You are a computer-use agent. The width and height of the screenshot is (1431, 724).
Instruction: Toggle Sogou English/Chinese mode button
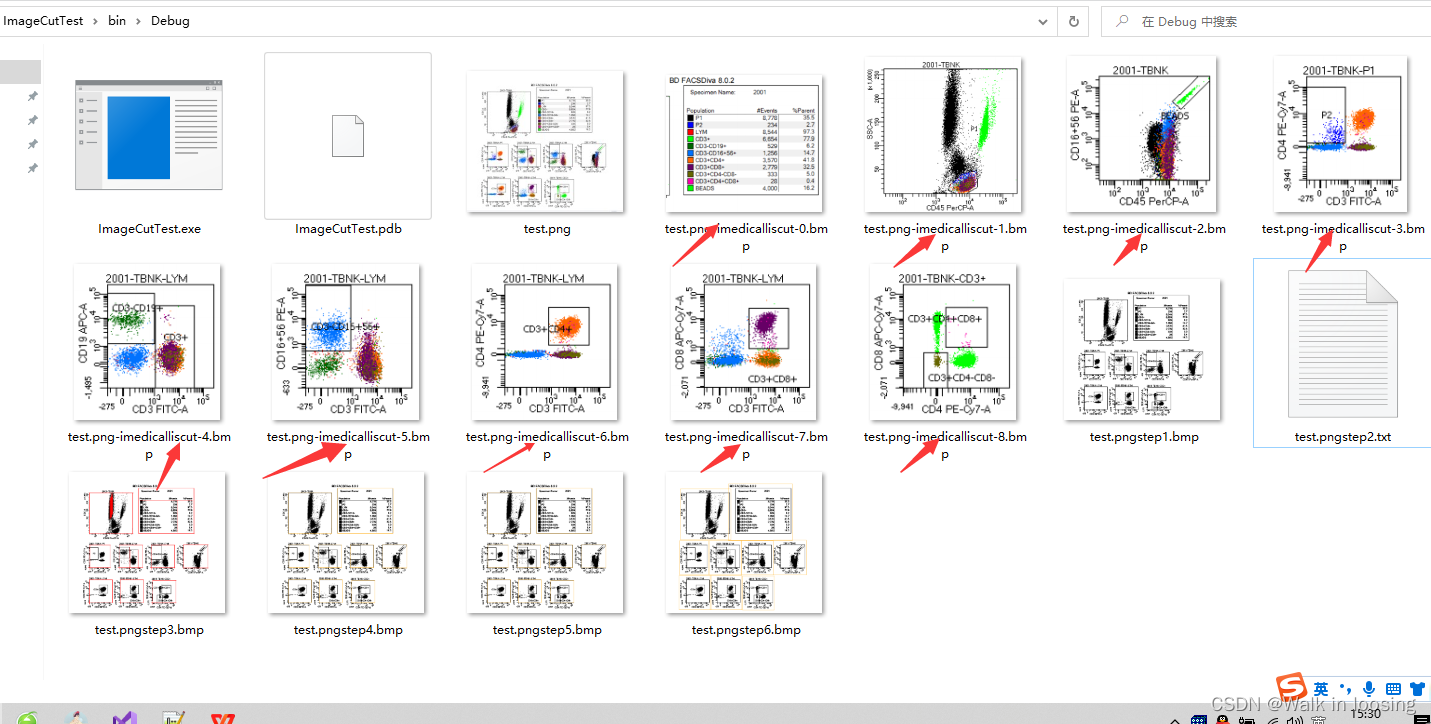point(1321,689)
